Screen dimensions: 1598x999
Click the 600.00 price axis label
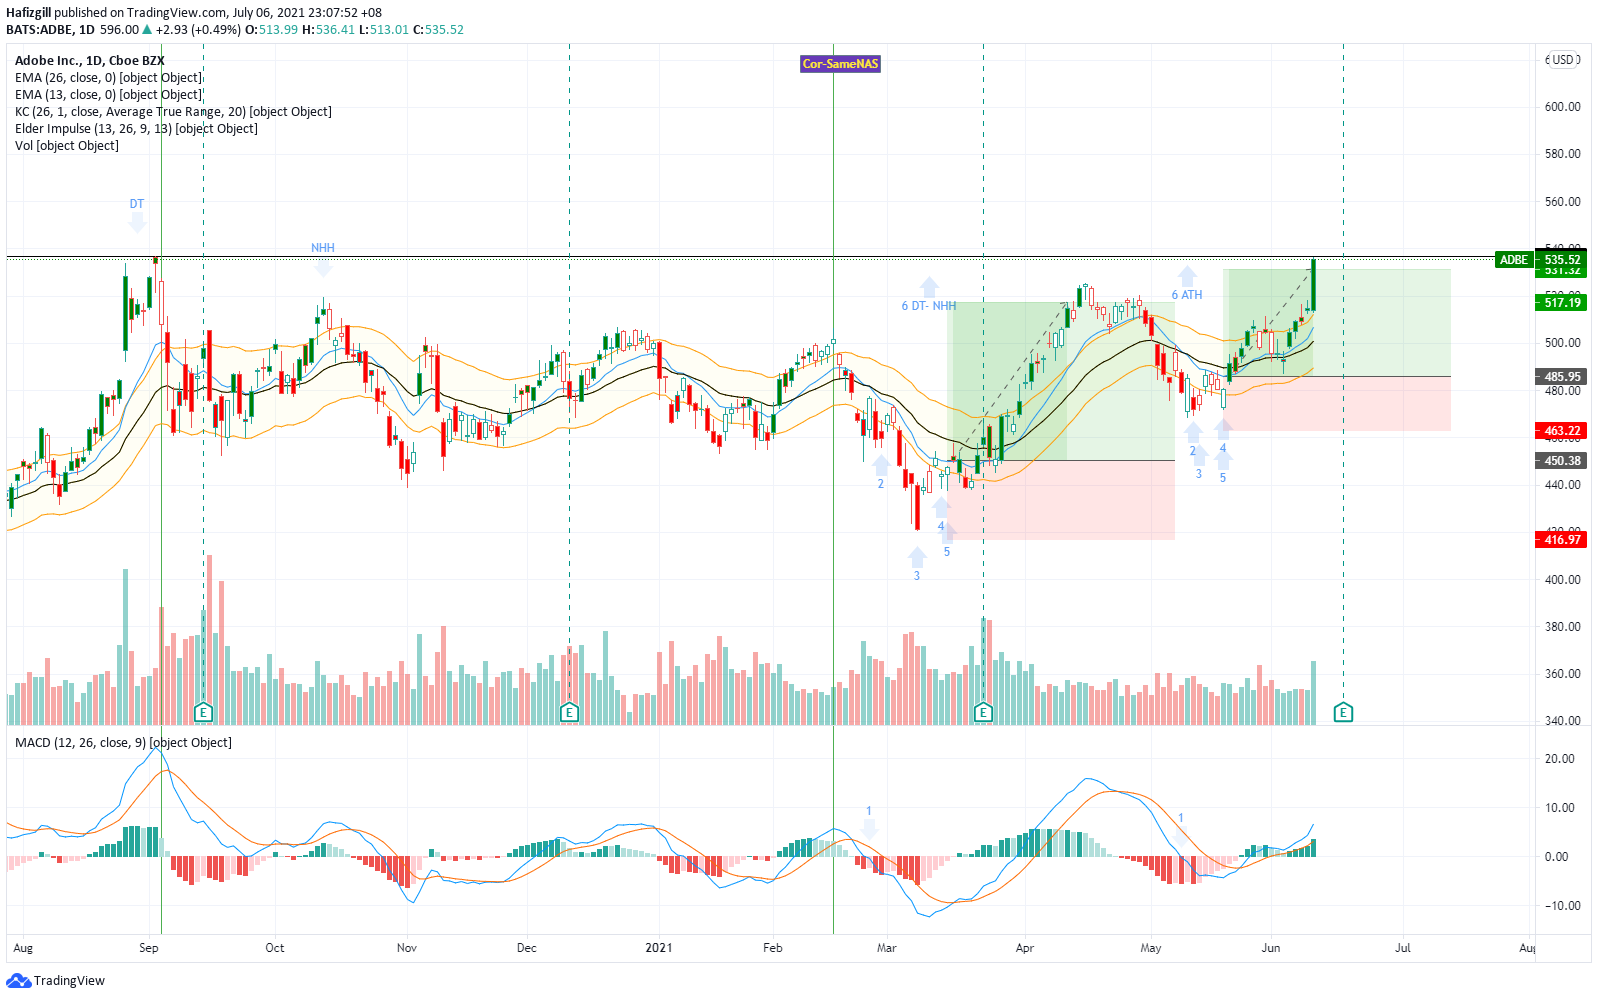[x=1562, y=107]
